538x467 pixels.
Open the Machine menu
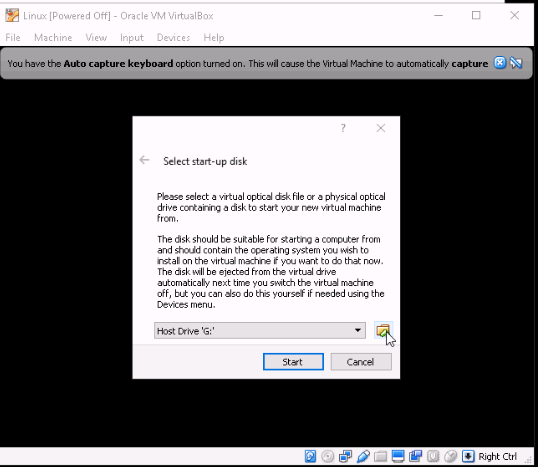(53, 37)
